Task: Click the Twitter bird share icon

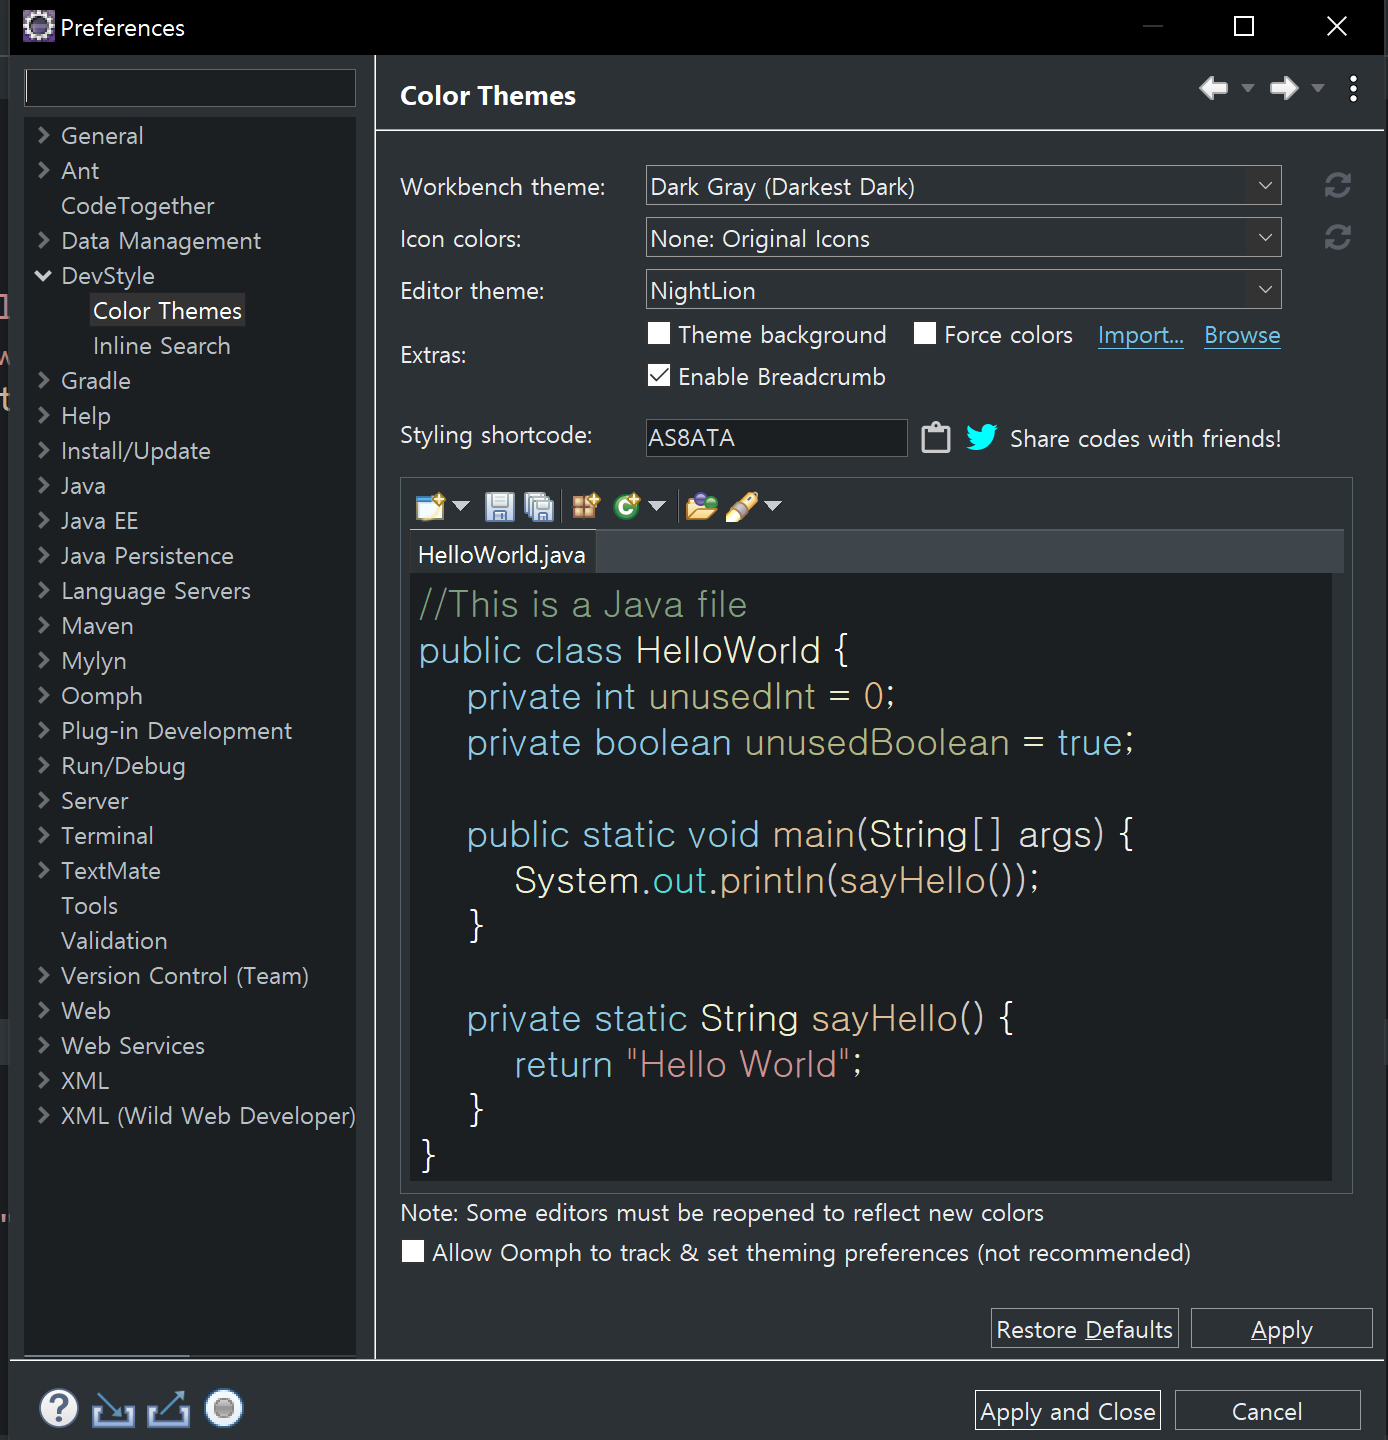Action: (982, 437)
